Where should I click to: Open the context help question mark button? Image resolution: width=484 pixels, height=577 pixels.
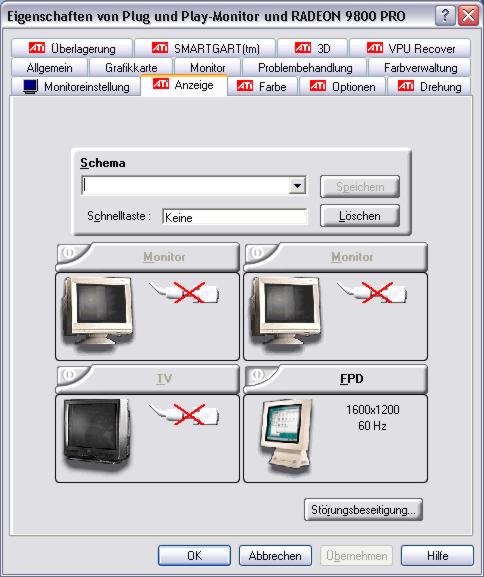click(445, 16)
